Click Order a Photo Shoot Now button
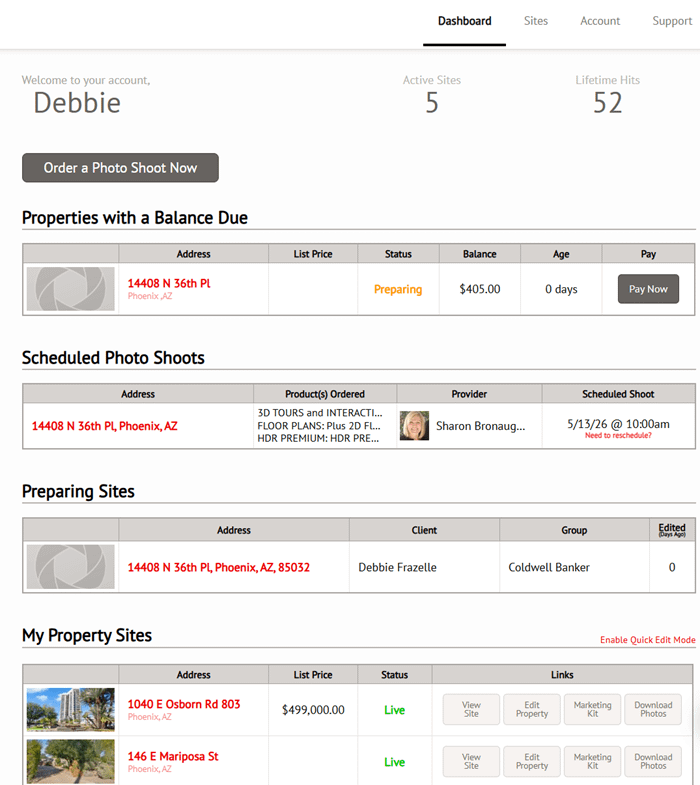Image resolution: width=700 pixels, height=785 pixels. (120, 168)
